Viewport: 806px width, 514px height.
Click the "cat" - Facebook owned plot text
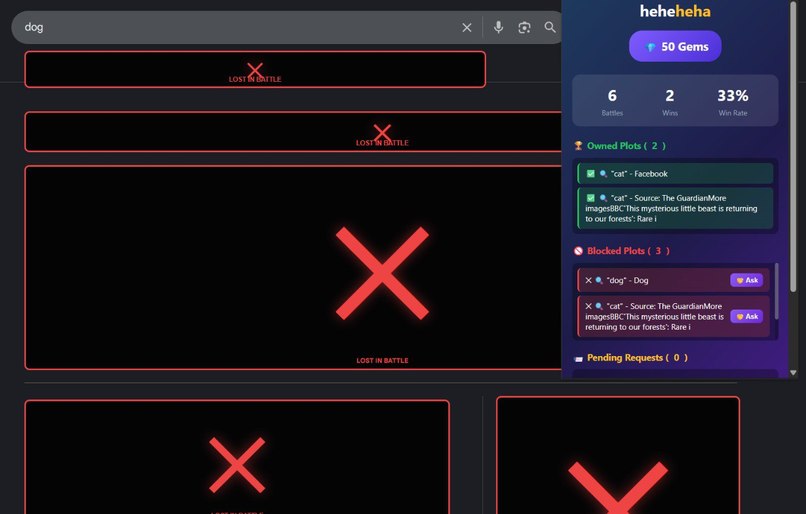point(639,174)
